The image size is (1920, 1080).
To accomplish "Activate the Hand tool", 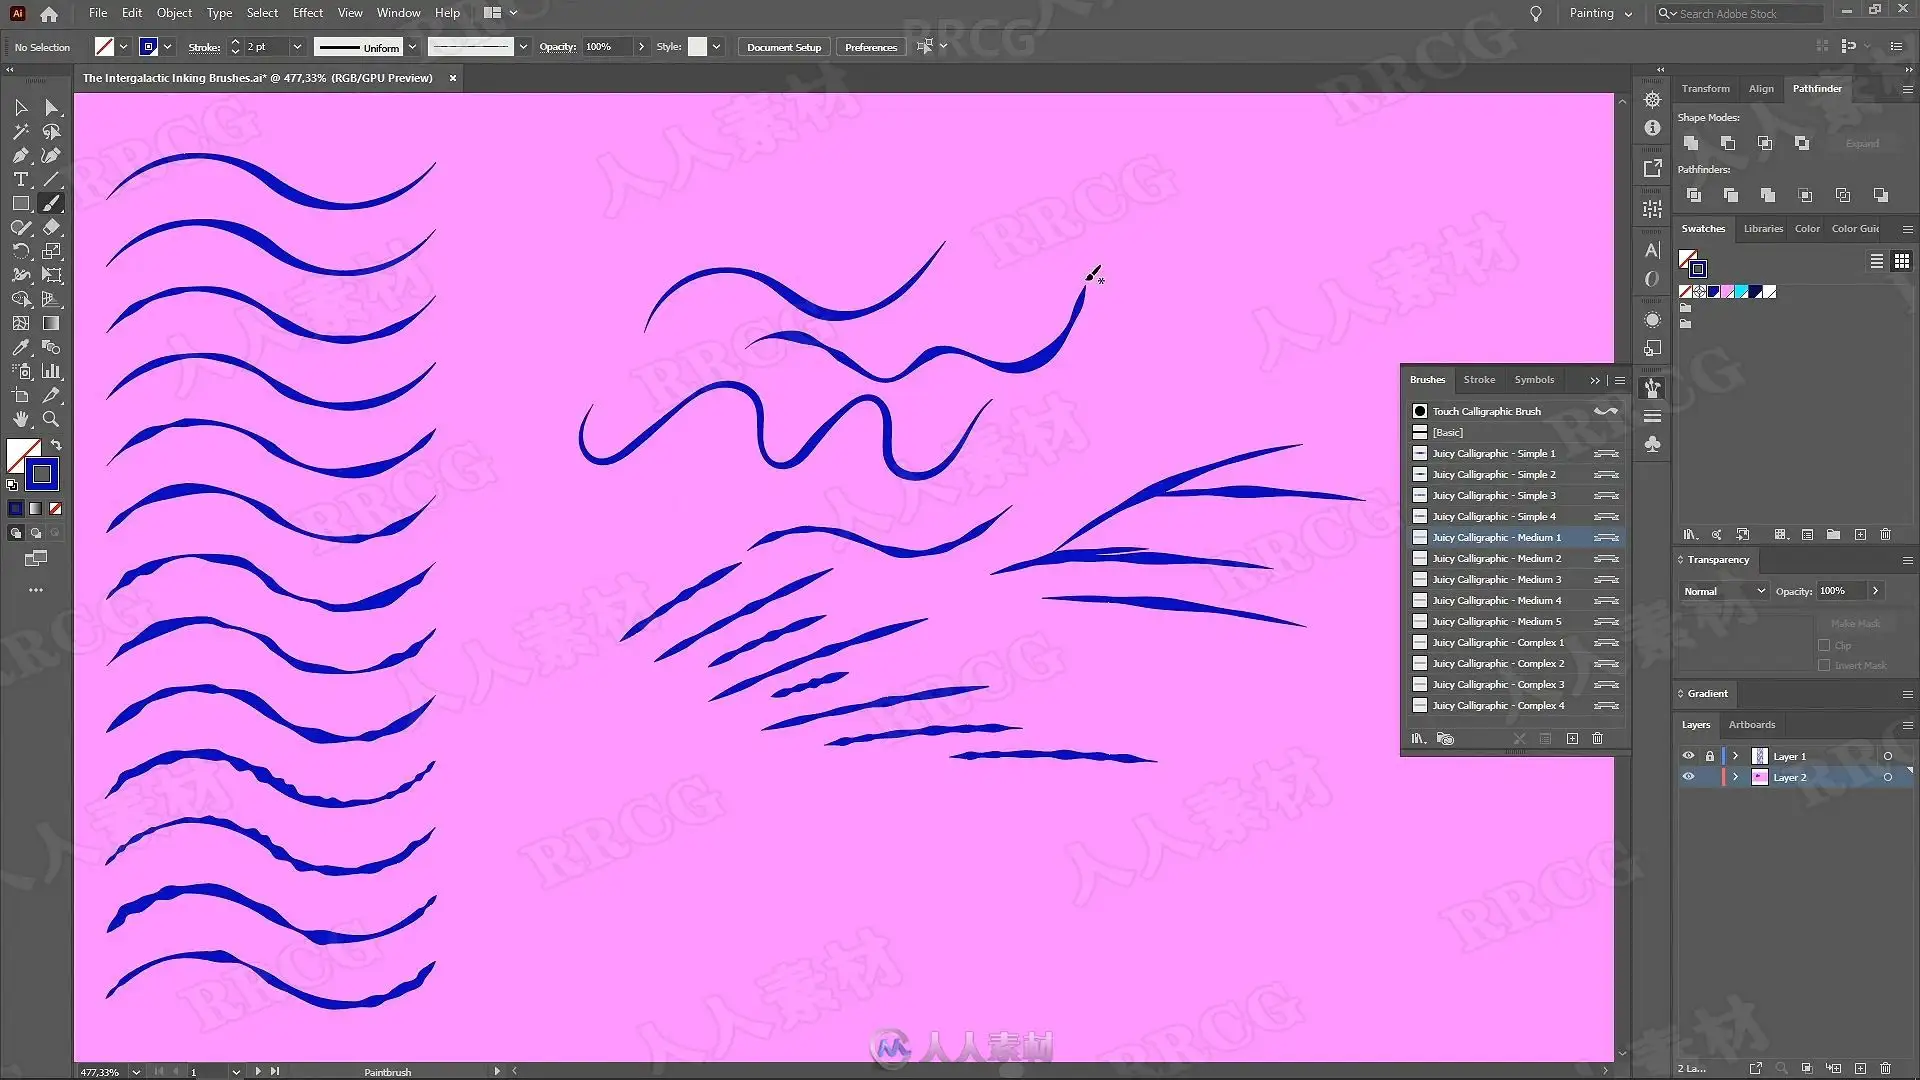I will [21, 419].
